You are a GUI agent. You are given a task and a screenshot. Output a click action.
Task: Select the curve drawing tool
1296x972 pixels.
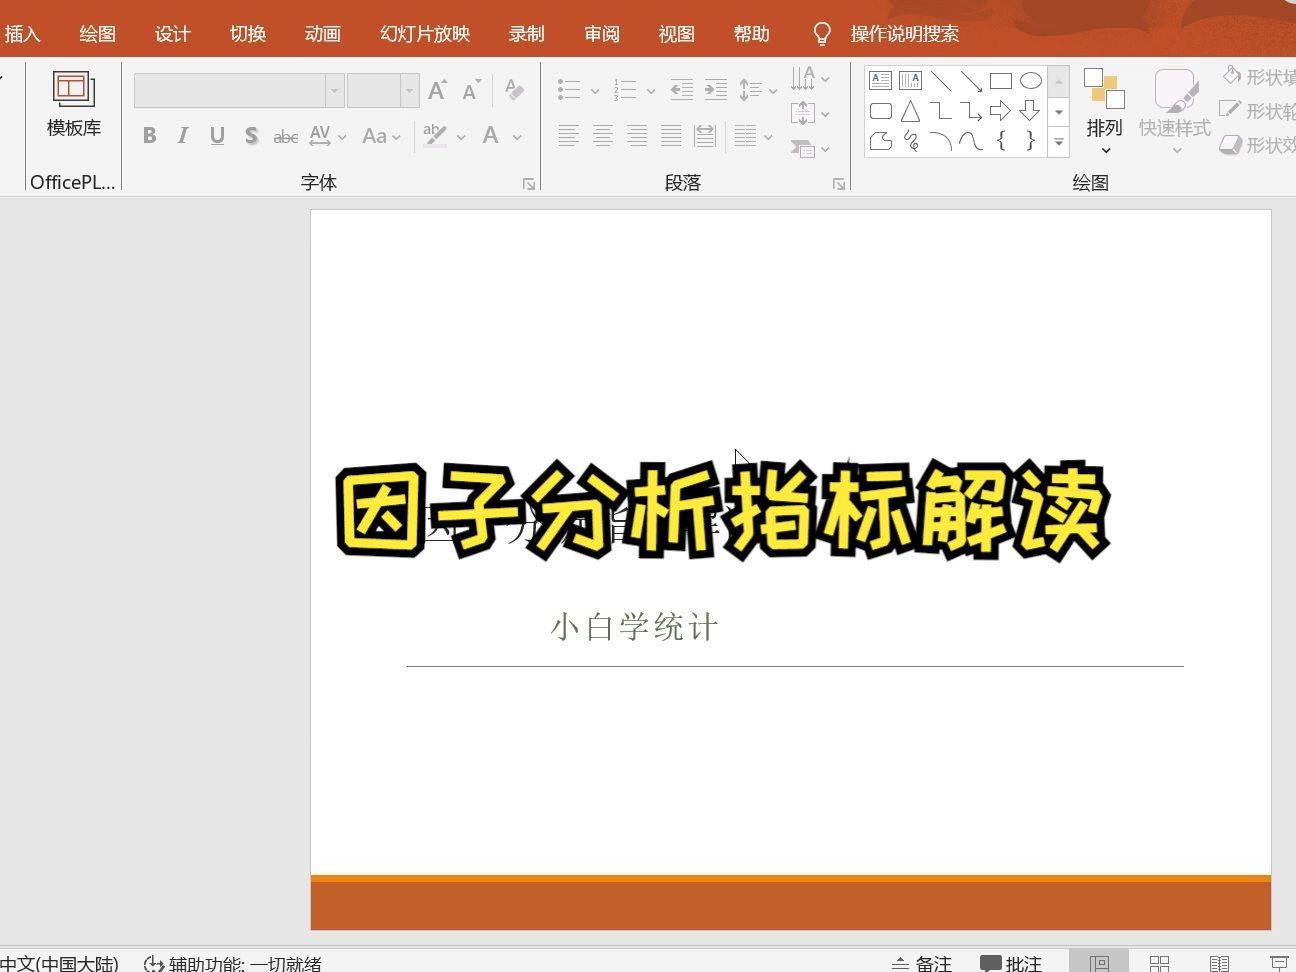[970, 141]
